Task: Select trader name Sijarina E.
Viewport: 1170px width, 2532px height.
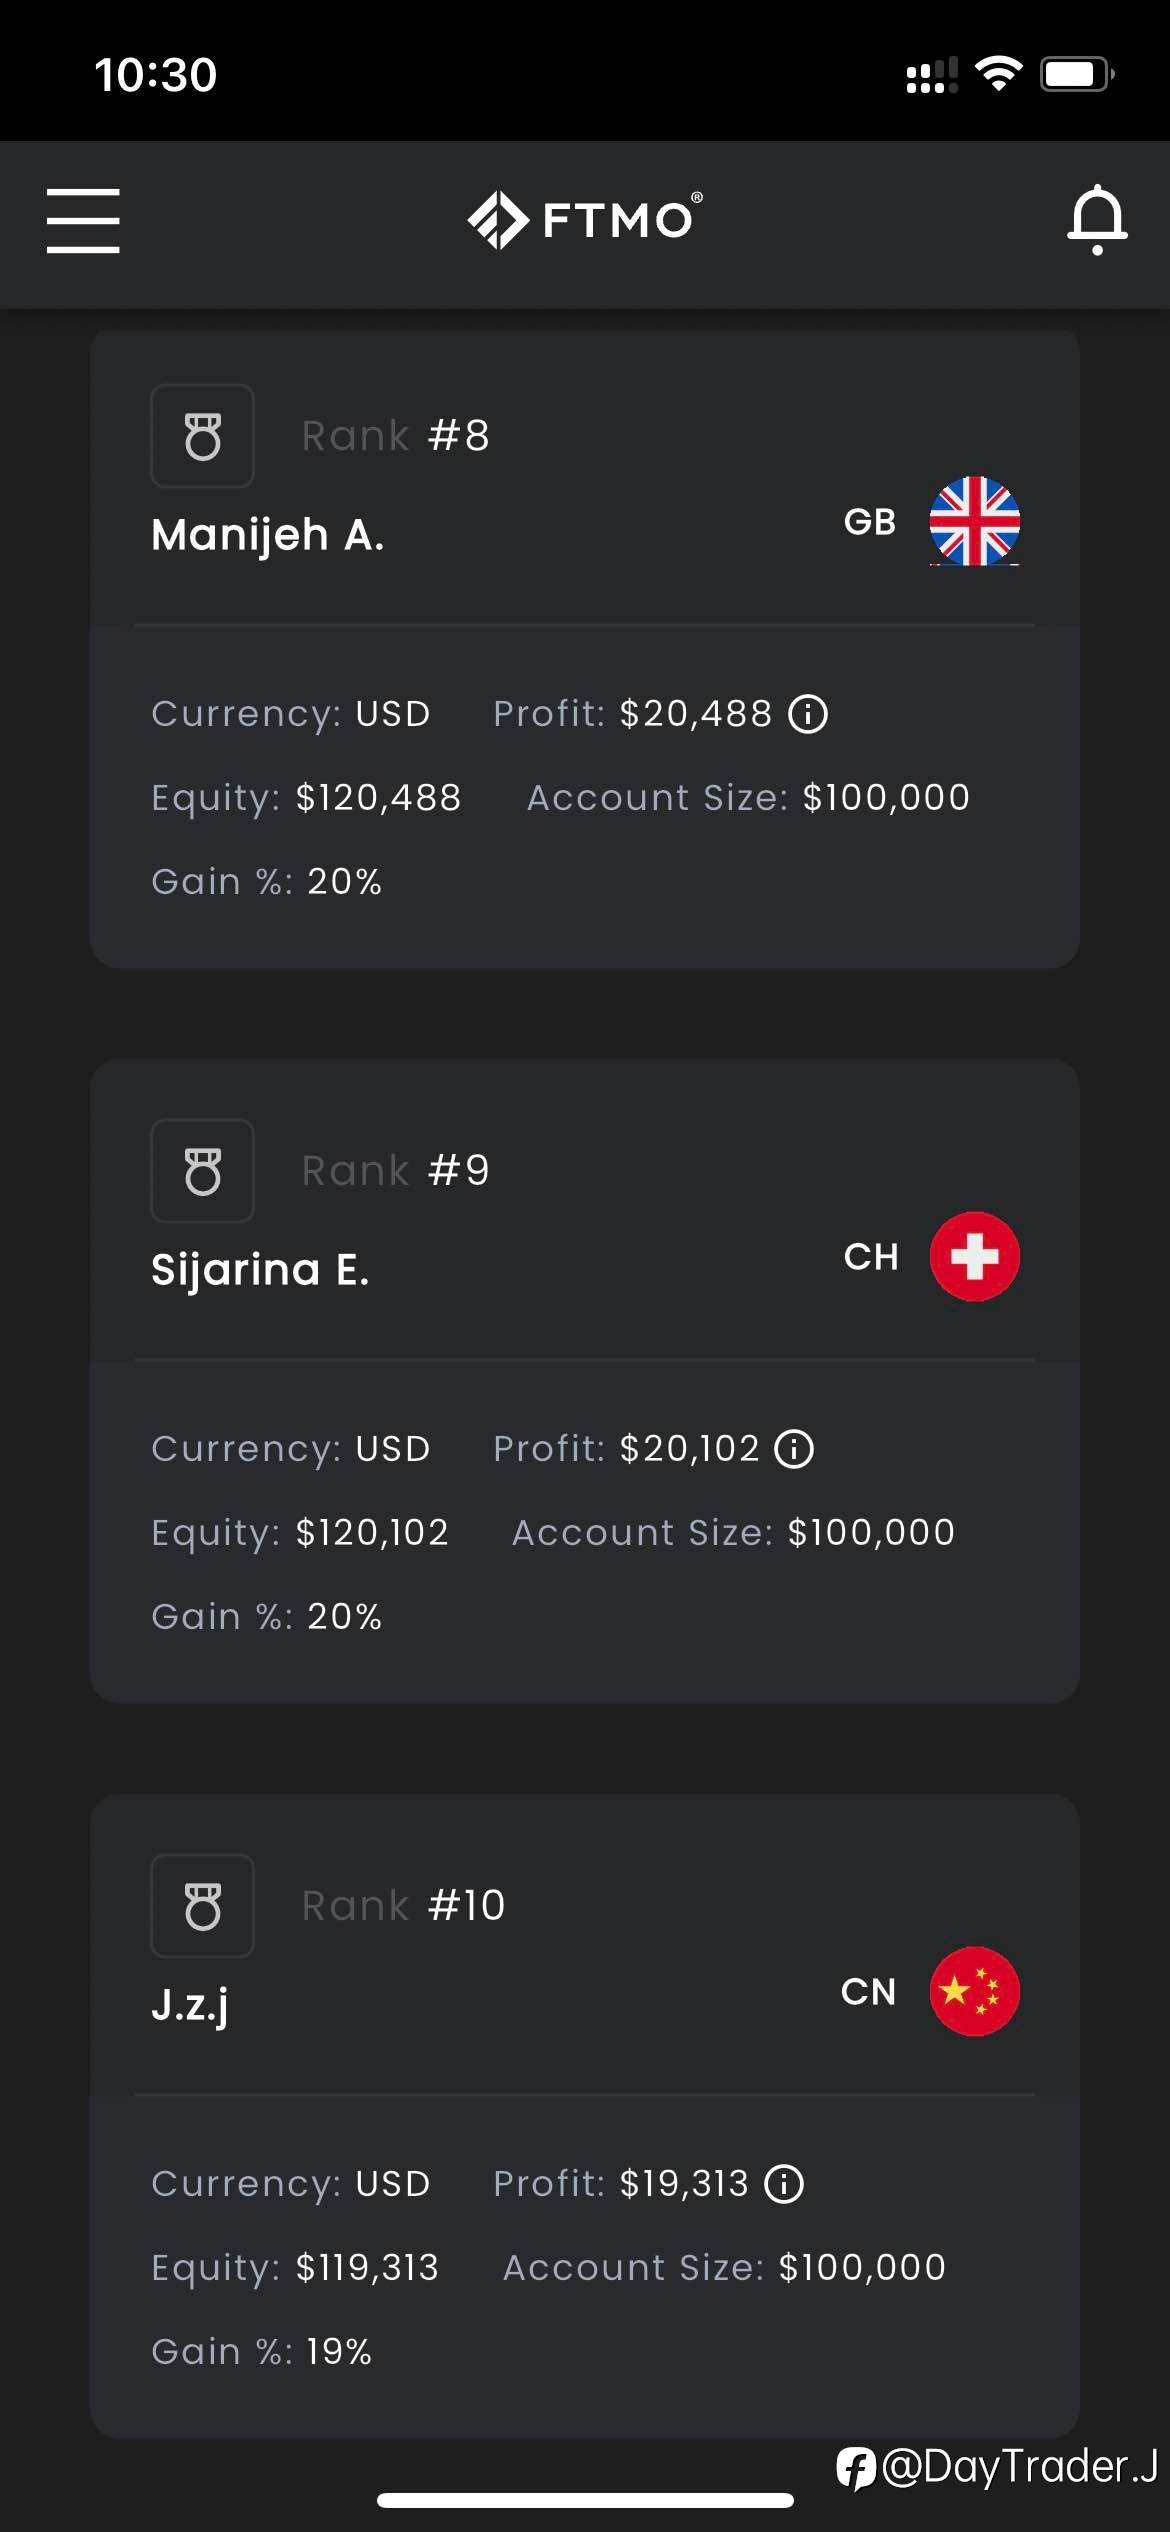Action: click(260, 1270)
